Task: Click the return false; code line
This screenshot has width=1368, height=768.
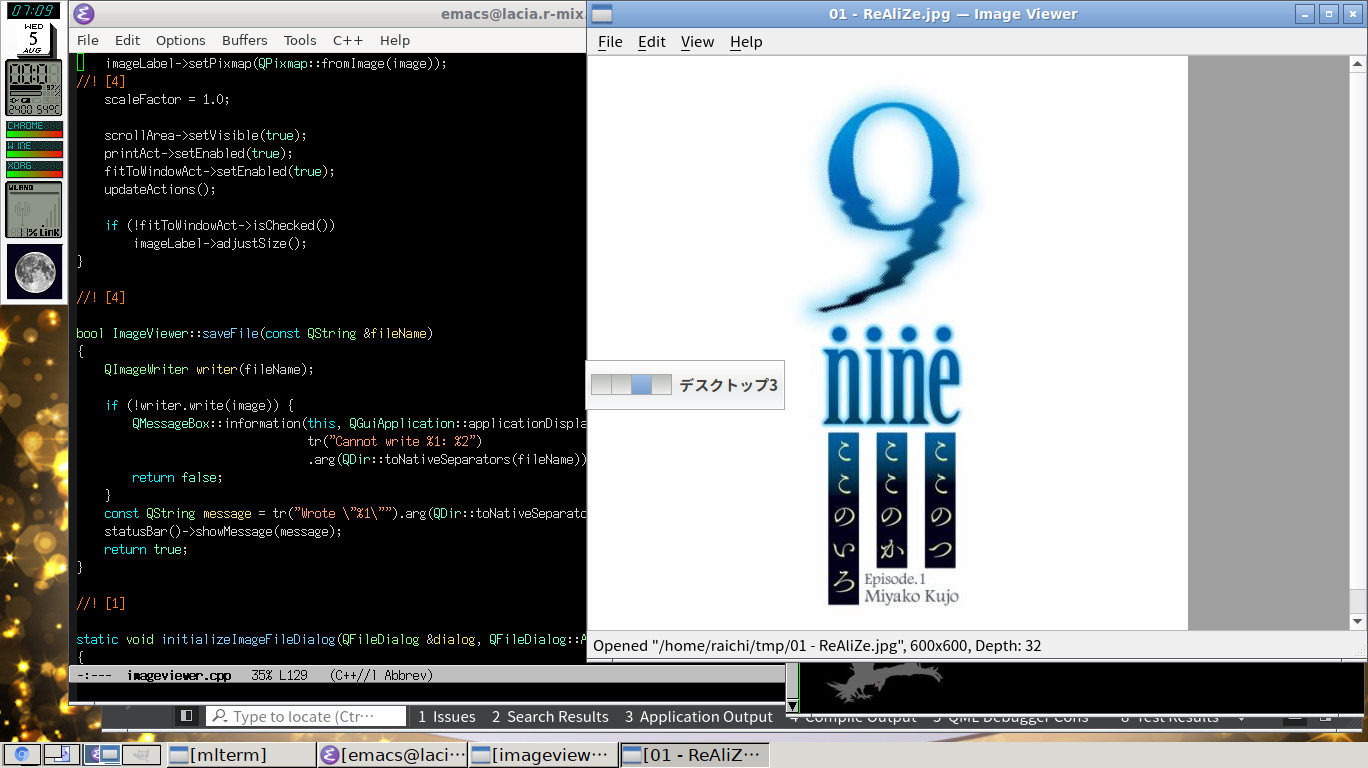Action: click(x=177, y=477)
